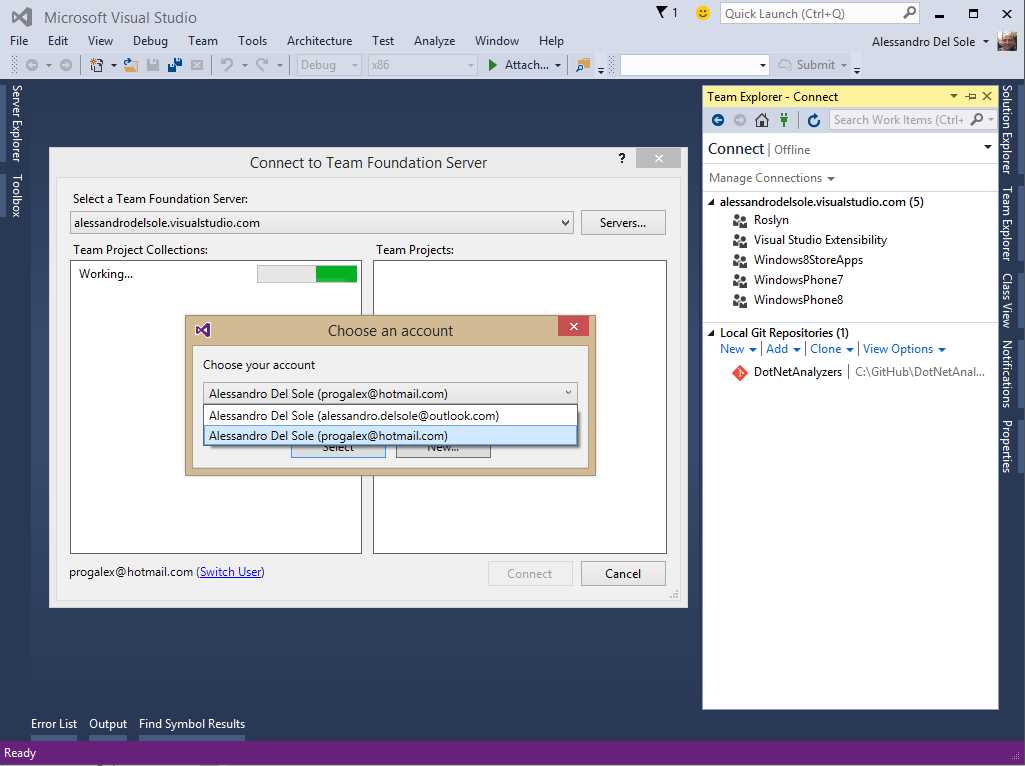Open the Home page in Team Explorer

pyautogui.click(x=761, y=119)
